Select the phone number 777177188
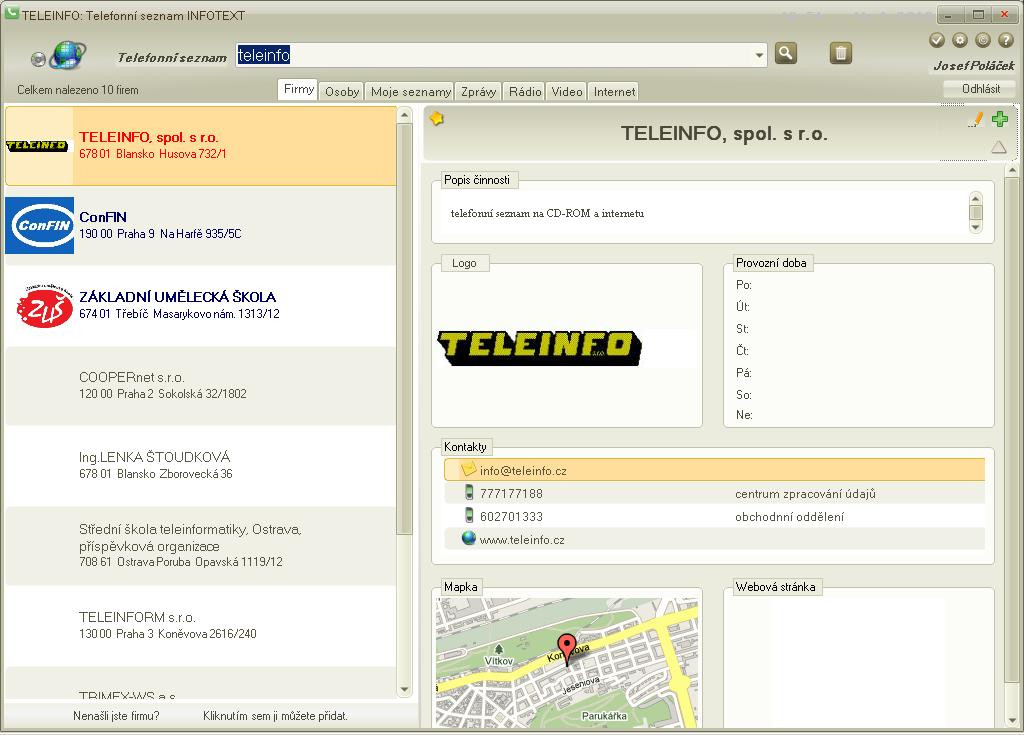Image resolution: width=1024 pixels, height=735 pixels. tap(511, 493)
